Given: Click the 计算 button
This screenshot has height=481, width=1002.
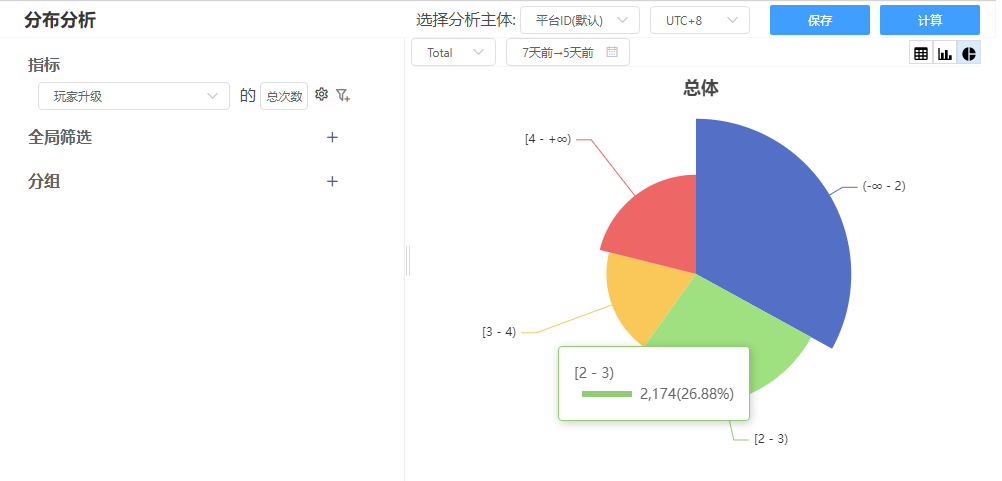Looking at the screenshot, I should (x=930, y=20).
